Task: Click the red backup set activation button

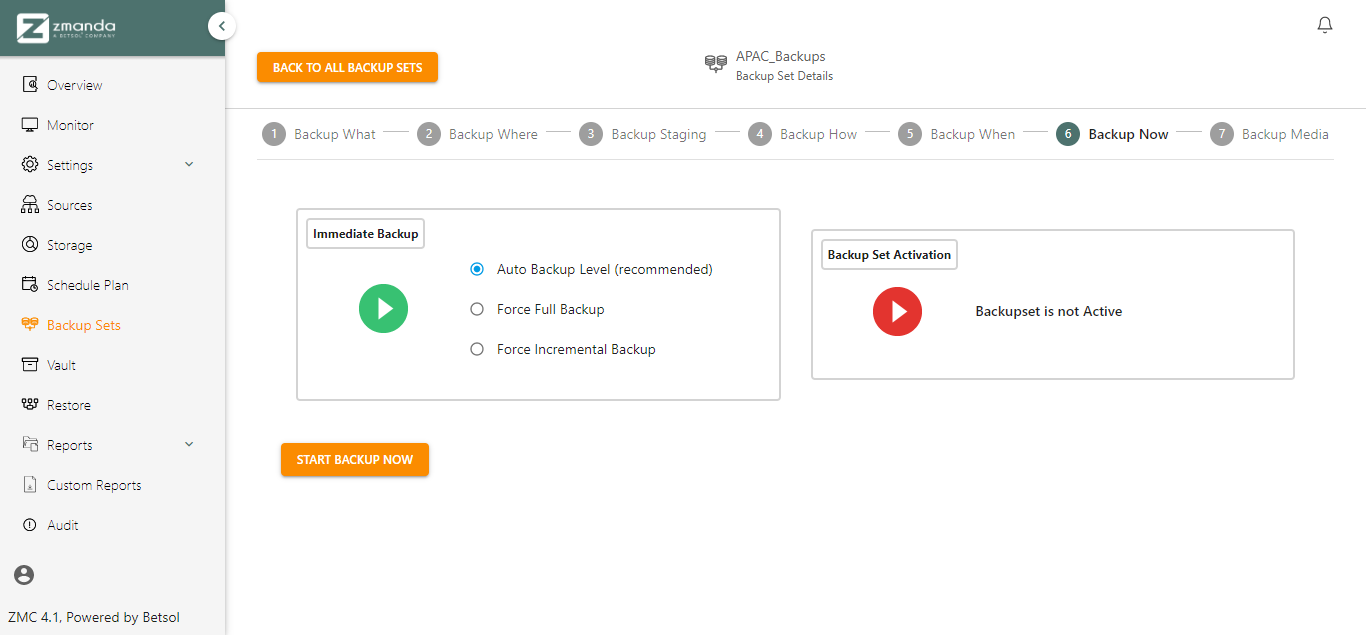Action: pyautogui.click(x=898, y=311)
